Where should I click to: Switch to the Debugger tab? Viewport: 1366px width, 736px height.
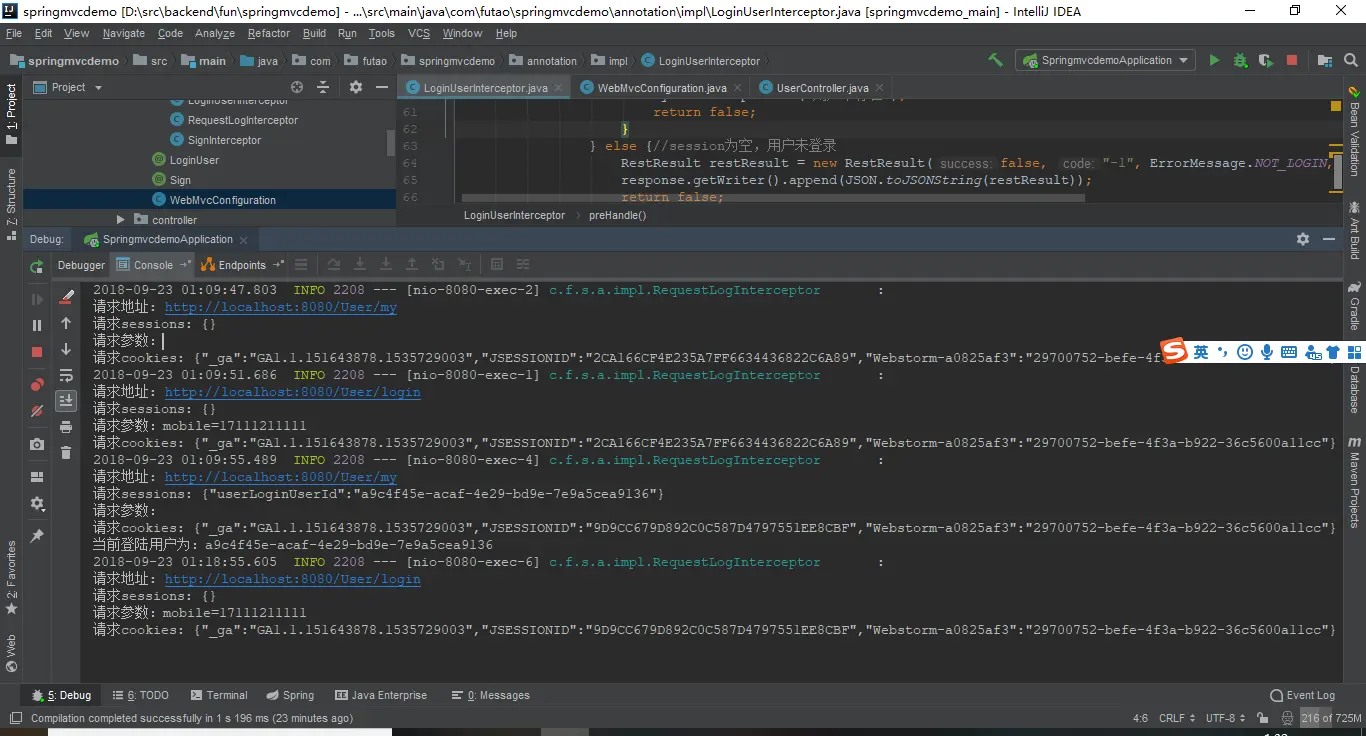click(x=81, y=265)
